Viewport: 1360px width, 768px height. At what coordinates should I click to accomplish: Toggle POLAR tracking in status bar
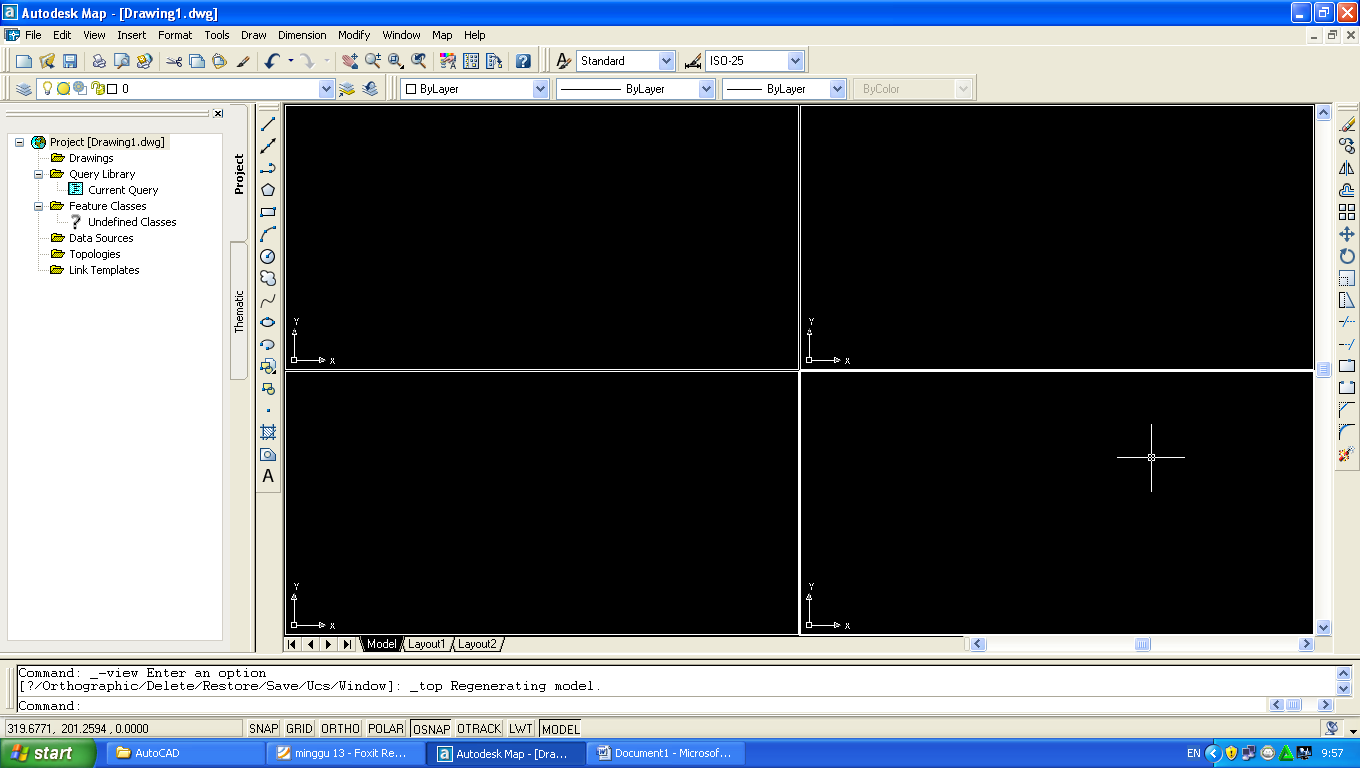pos(386,729)
